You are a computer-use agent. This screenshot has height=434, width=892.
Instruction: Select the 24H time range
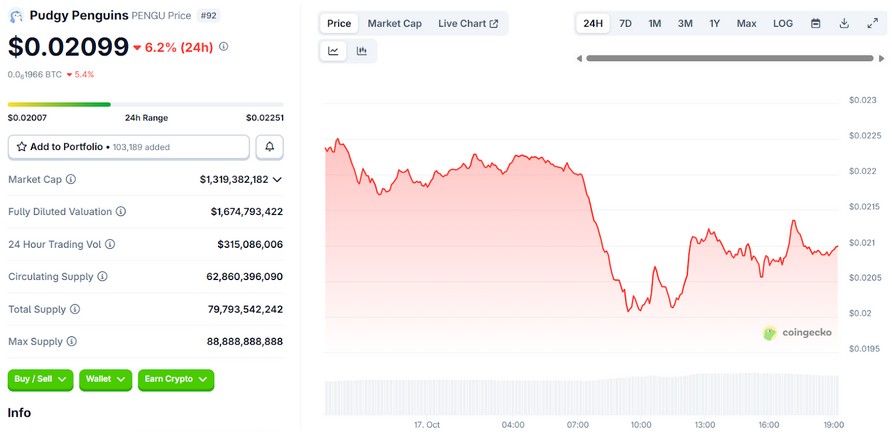point(593,23)
